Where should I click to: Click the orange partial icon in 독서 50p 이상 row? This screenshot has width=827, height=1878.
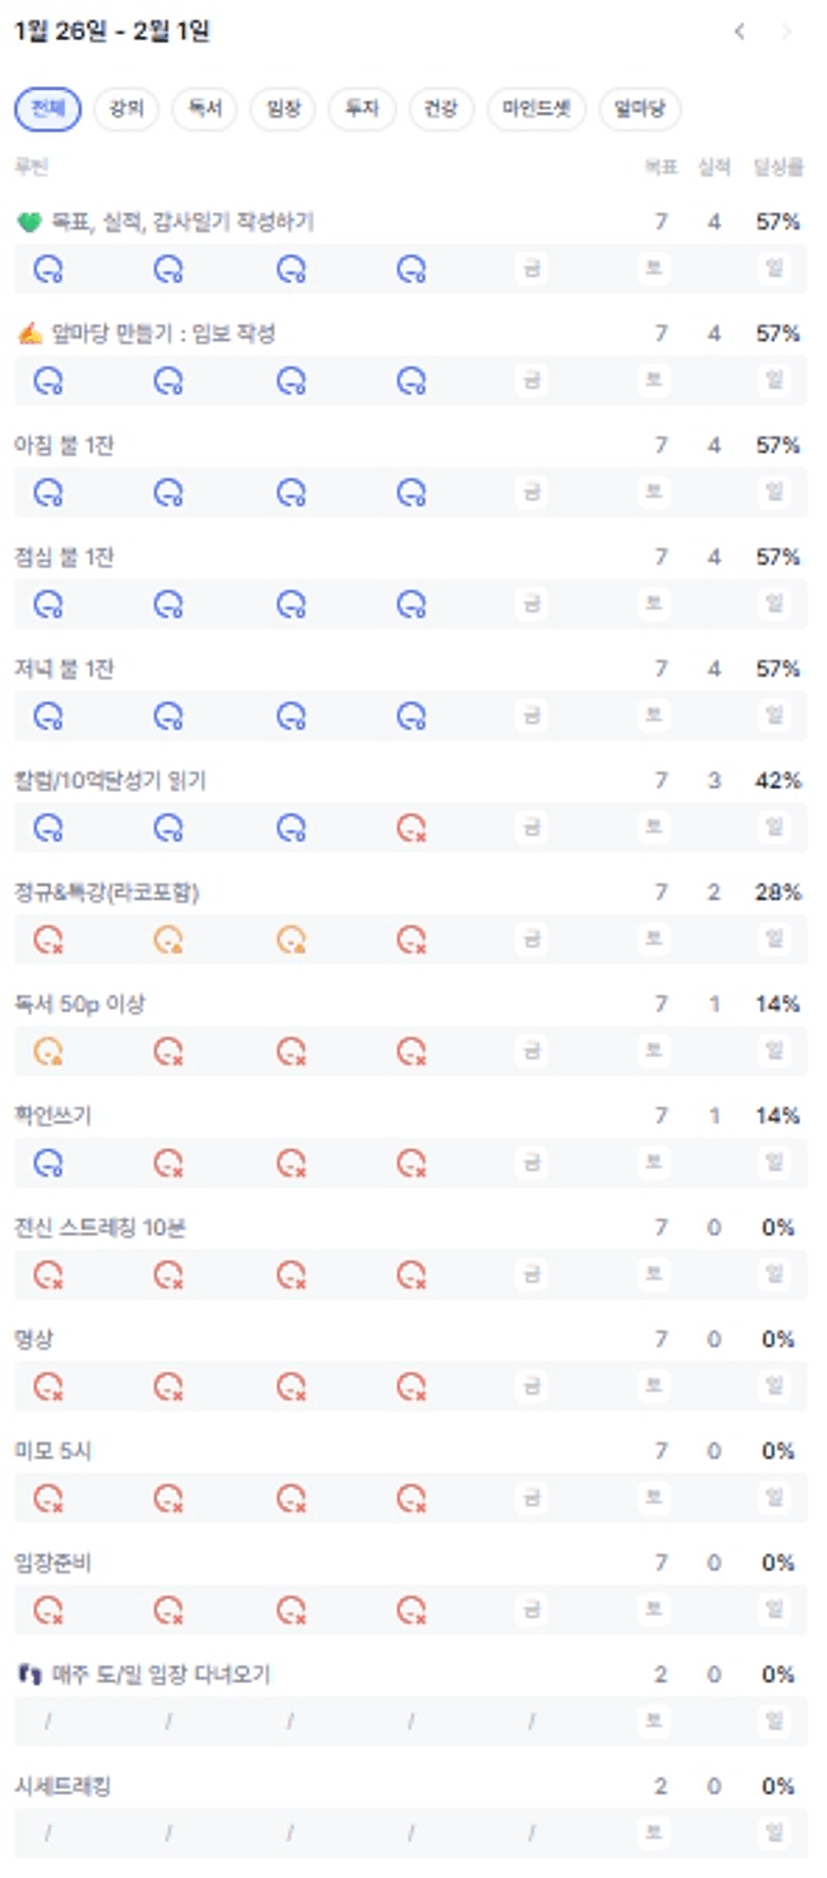(x=48, y=1051)
